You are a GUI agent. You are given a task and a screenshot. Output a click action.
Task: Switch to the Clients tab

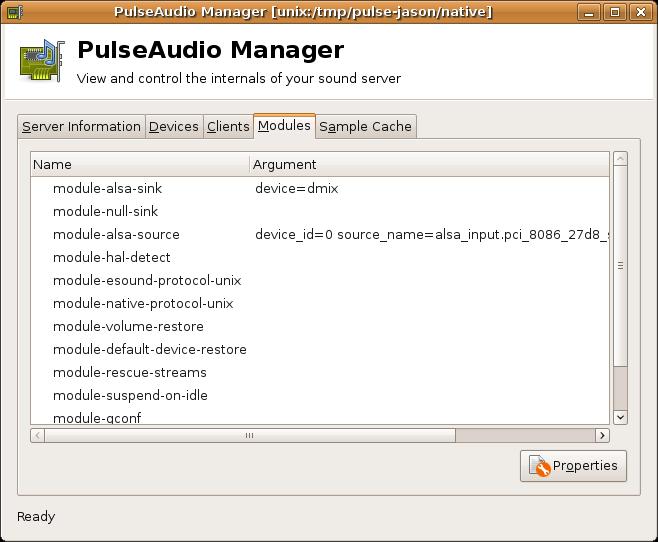point(228,126)
